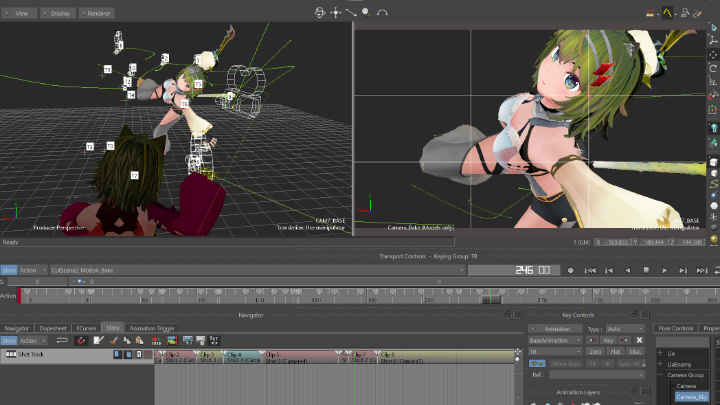The width and height of the screenshot is (720, 405).
Task: Click the Flat button in Key Controls
Action: pyautogui.click(x=615, y=352)
